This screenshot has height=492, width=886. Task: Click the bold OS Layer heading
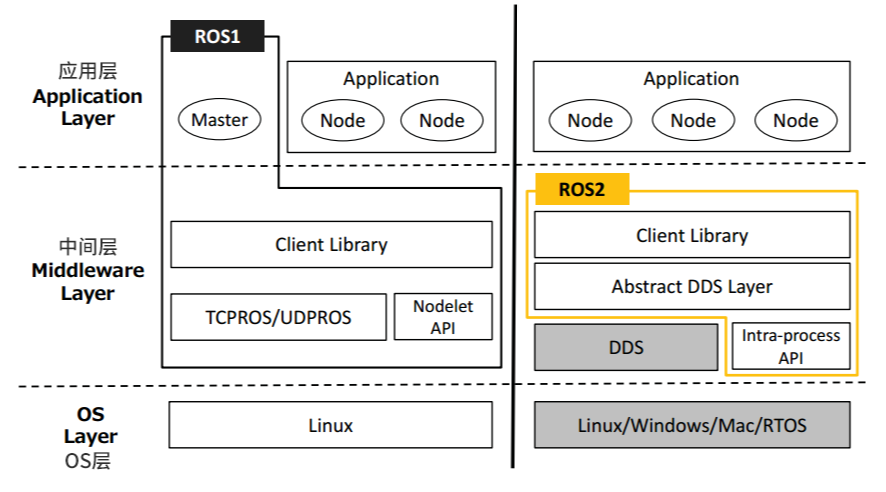coord(90,425)
